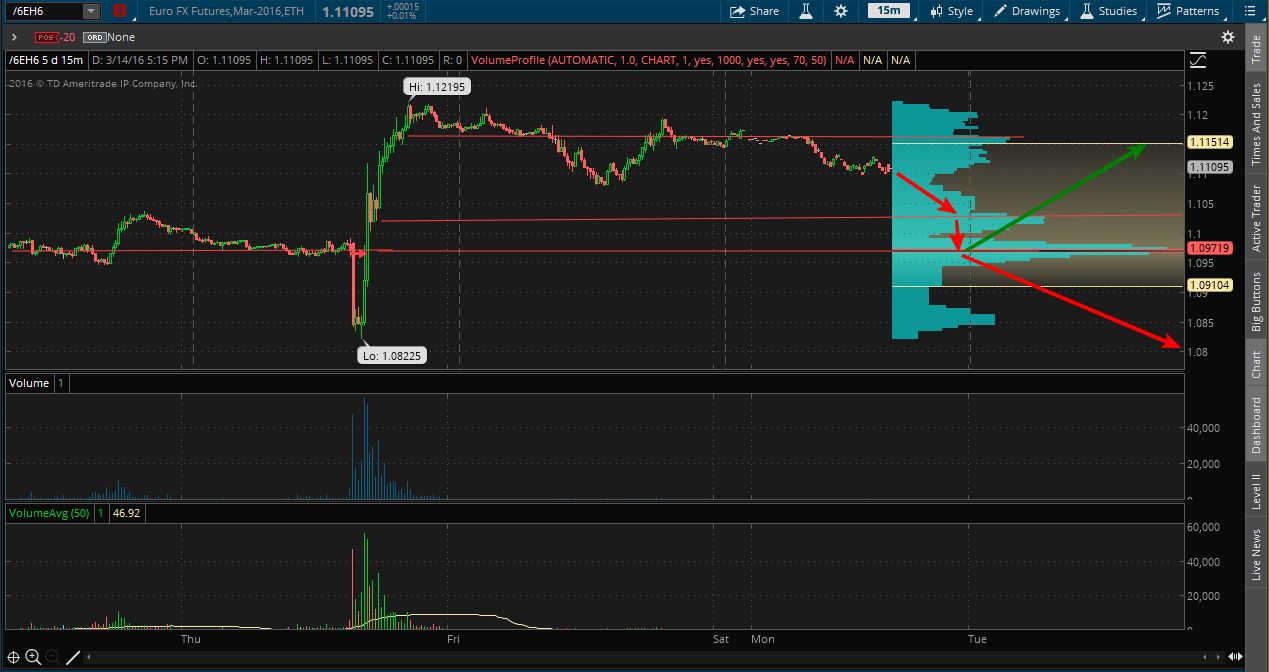Click the H: 1.11095 high value
1269x672 pixels.
[x=285, y=60]
